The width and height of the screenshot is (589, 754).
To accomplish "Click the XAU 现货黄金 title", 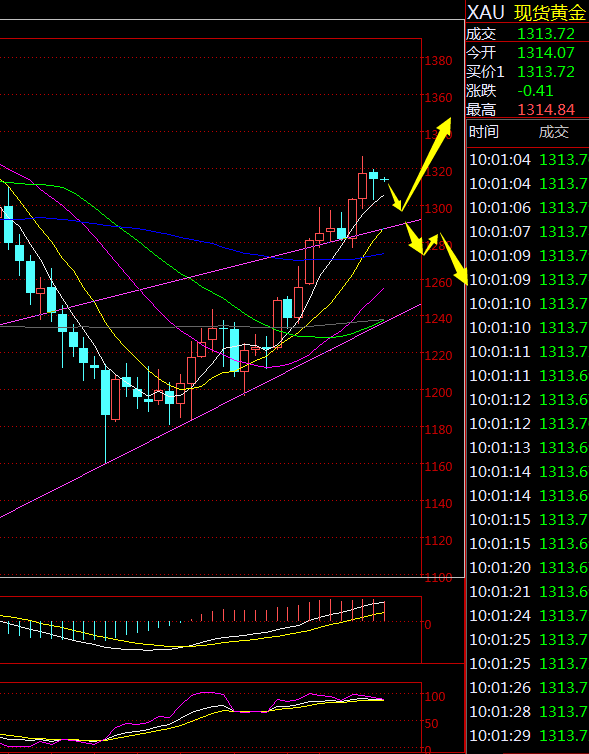I will tap(527, 13).
